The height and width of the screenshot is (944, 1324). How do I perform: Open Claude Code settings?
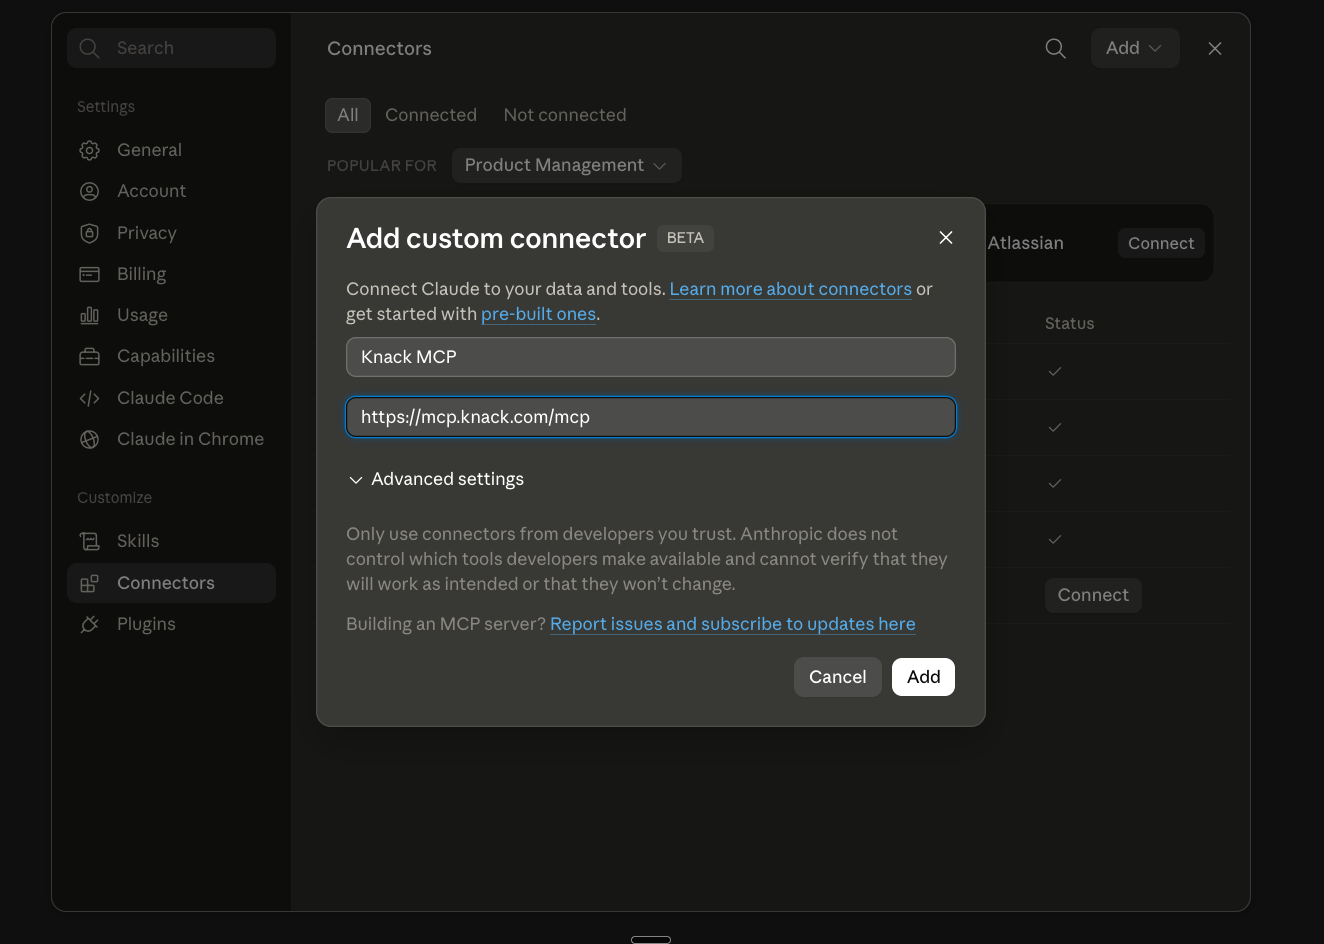[x=171, y=398]
